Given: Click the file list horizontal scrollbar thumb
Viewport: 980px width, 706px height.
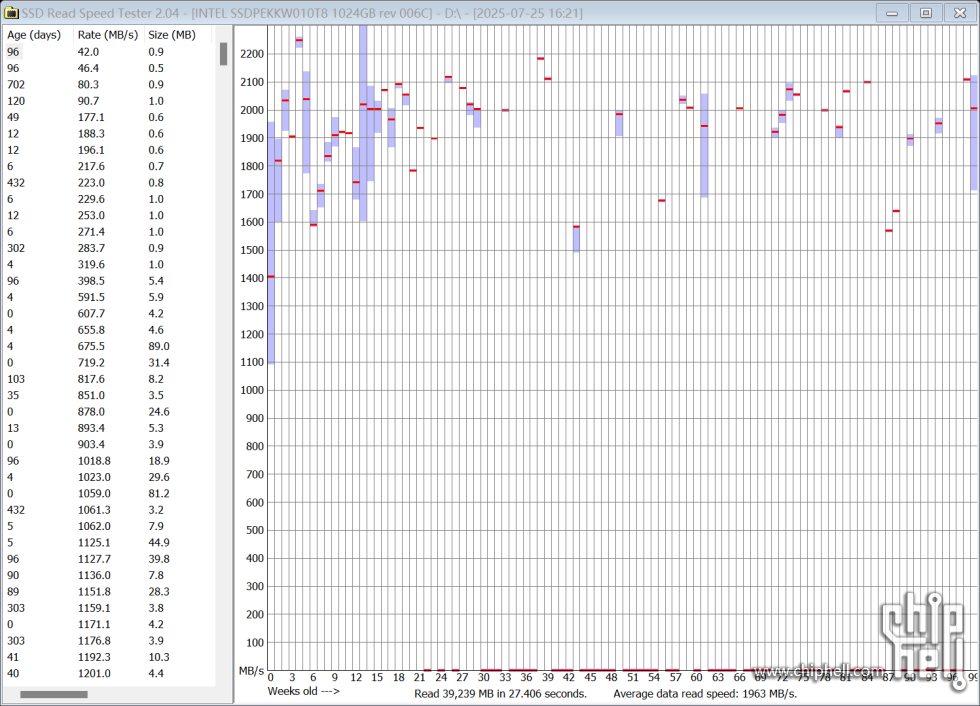Looking at the screenshot, I should [54, 694].
